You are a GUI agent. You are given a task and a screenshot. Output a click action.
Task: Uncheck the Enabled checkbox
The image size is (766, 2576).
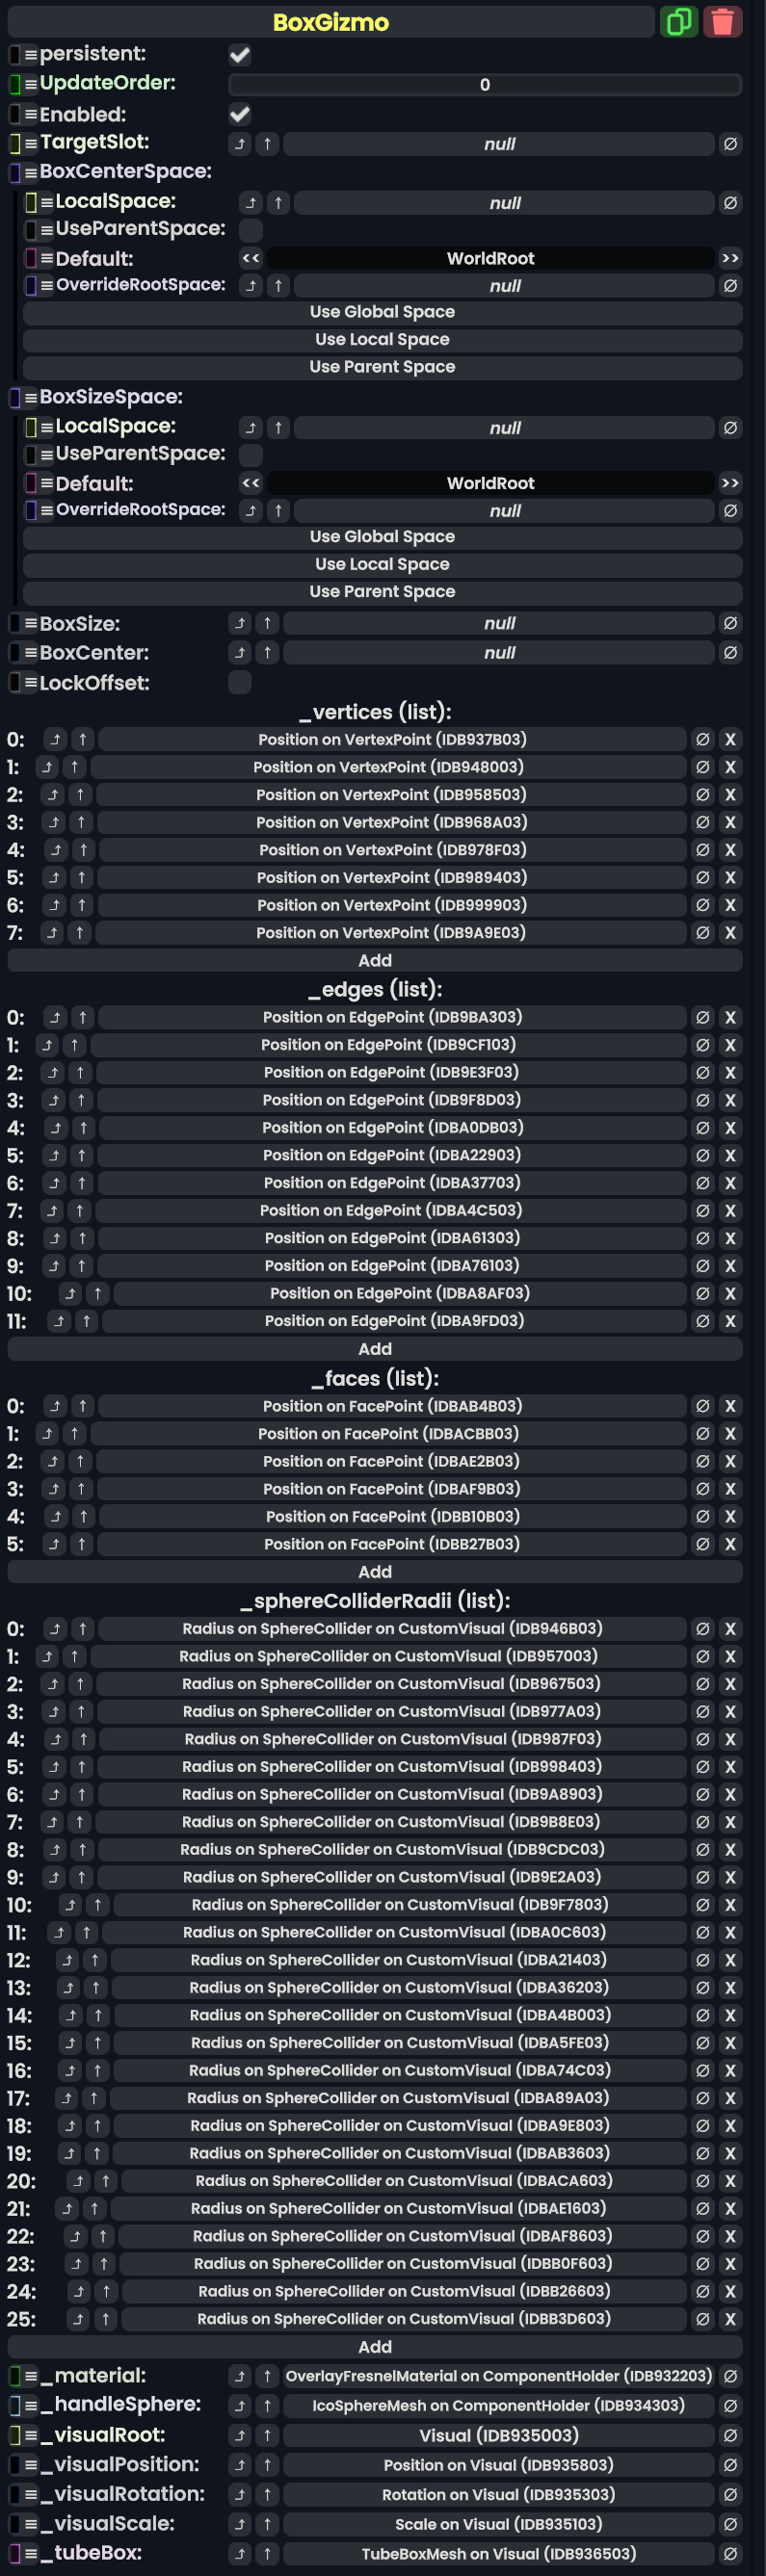point(240,114)
